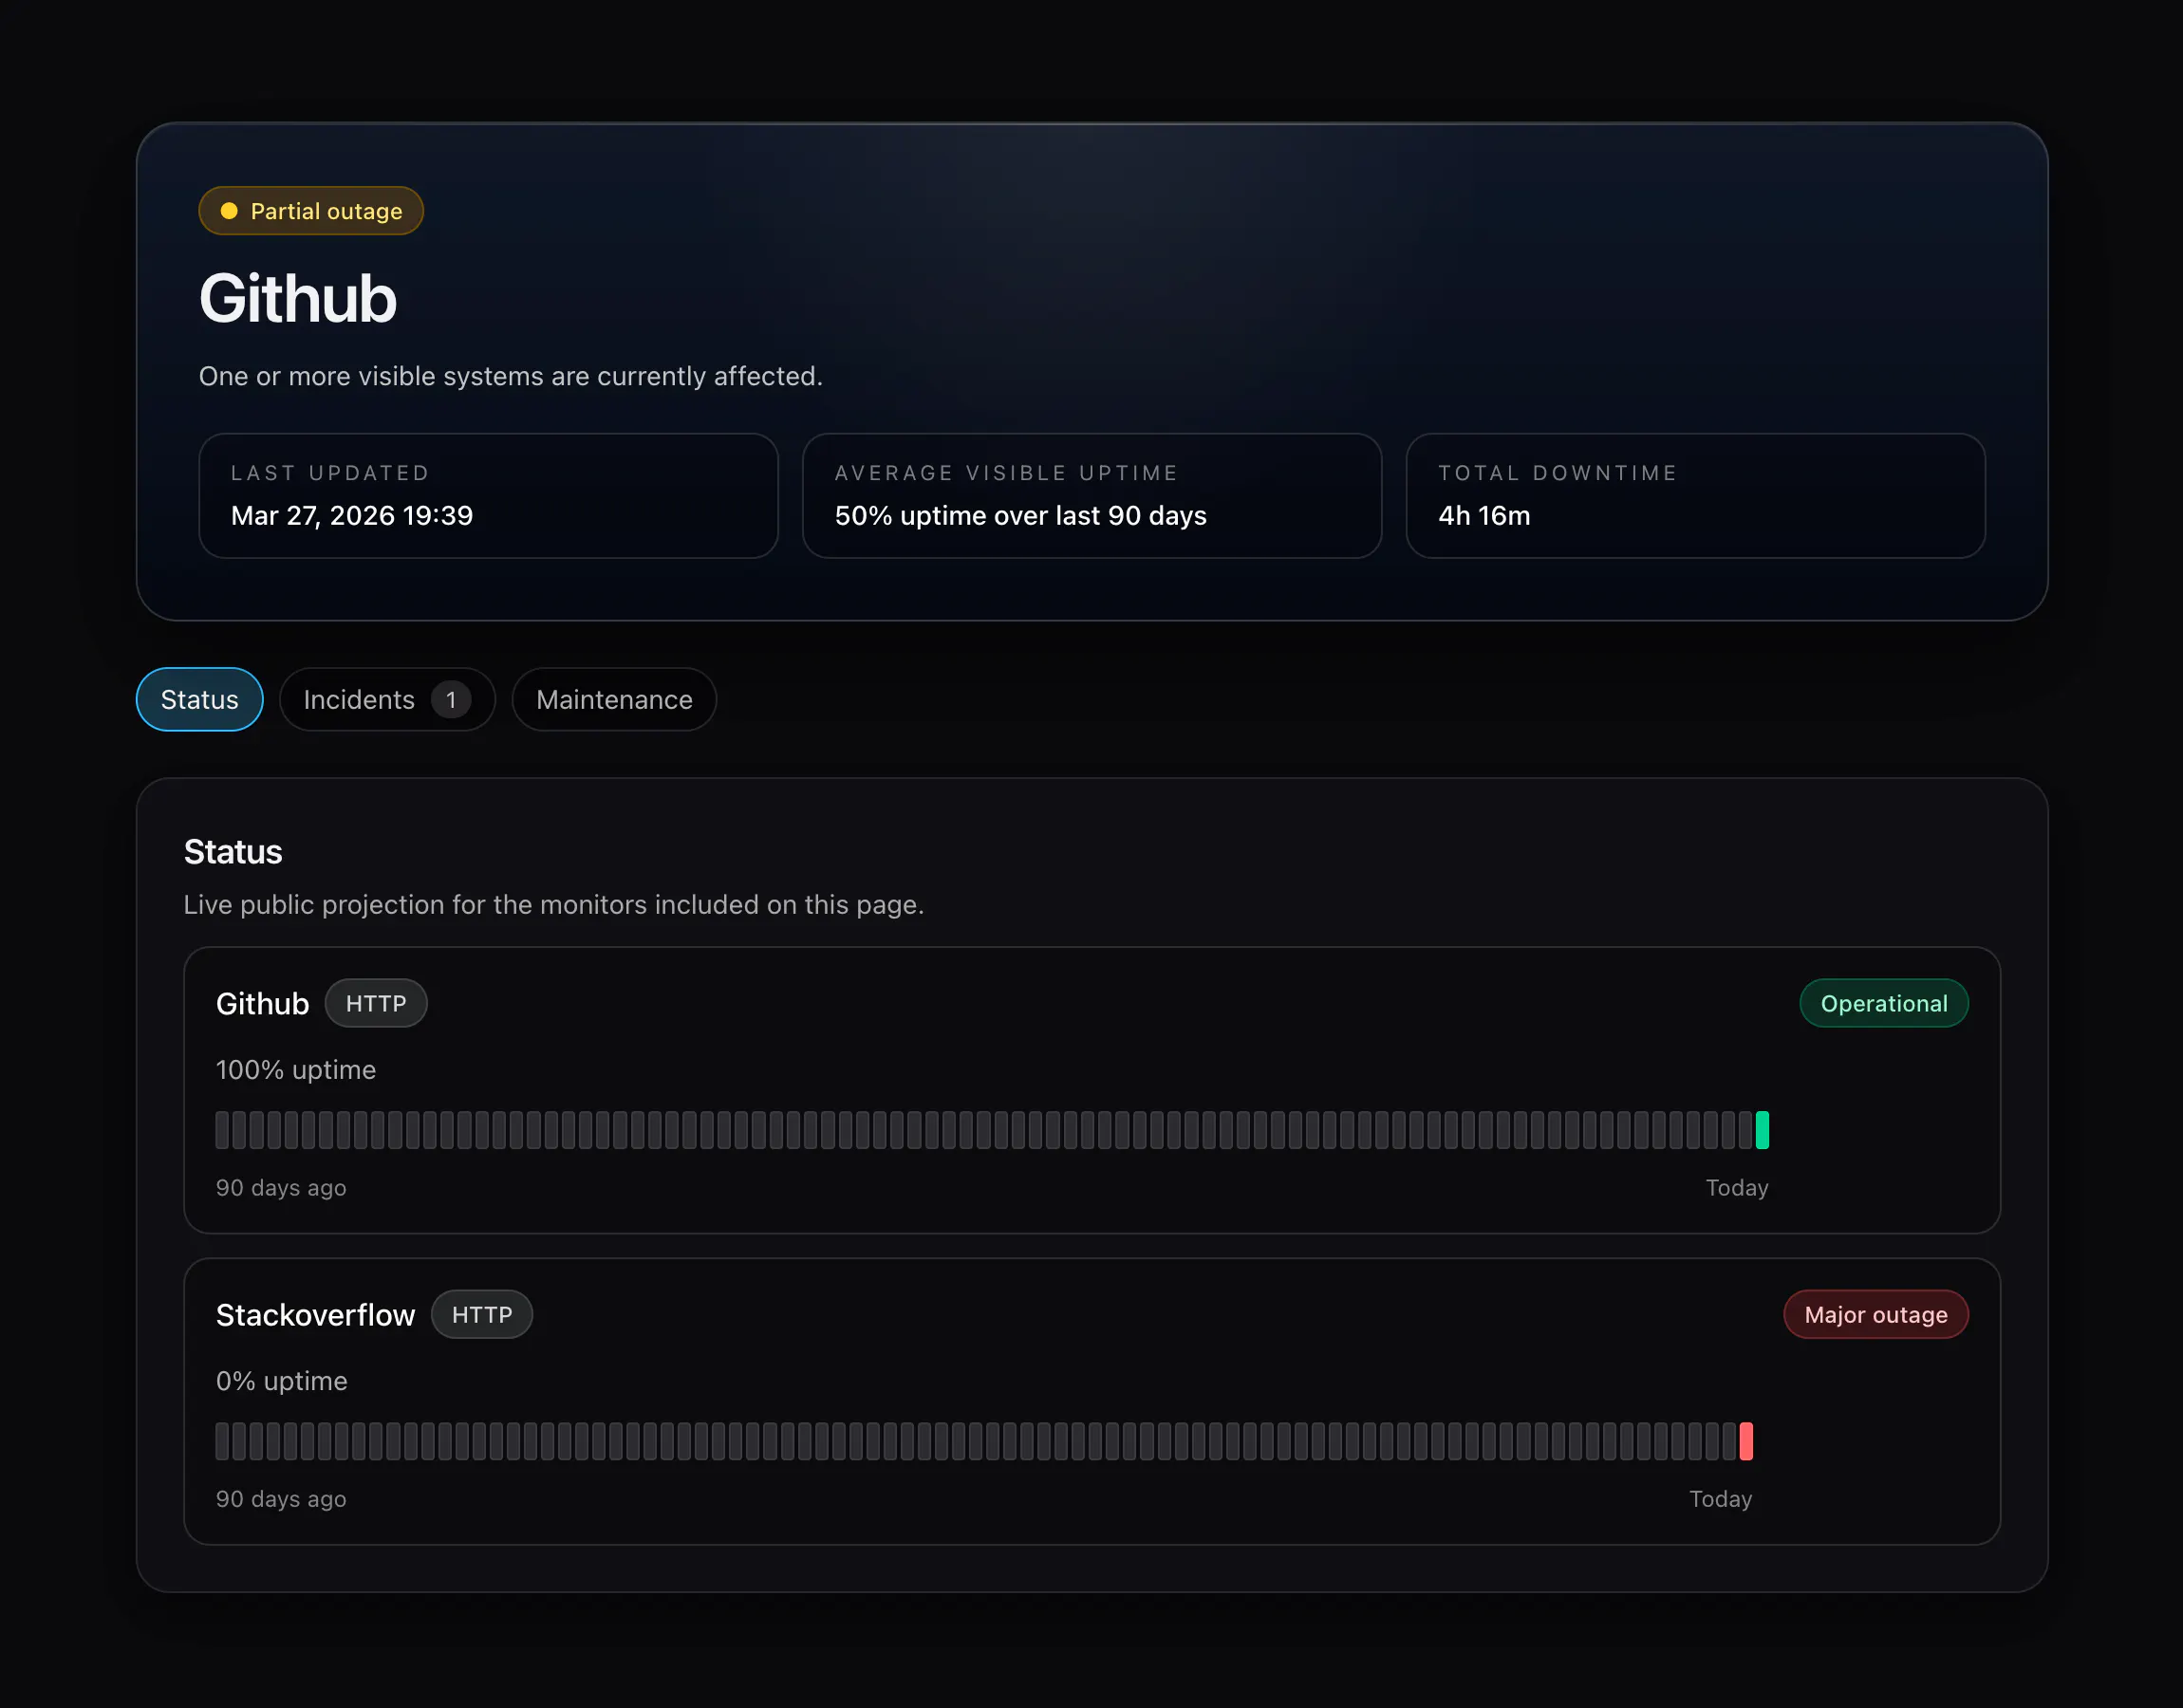The image size is (2183, 1708).
Task: Open the Stackoverflow monitor name
Action: 315,1315
